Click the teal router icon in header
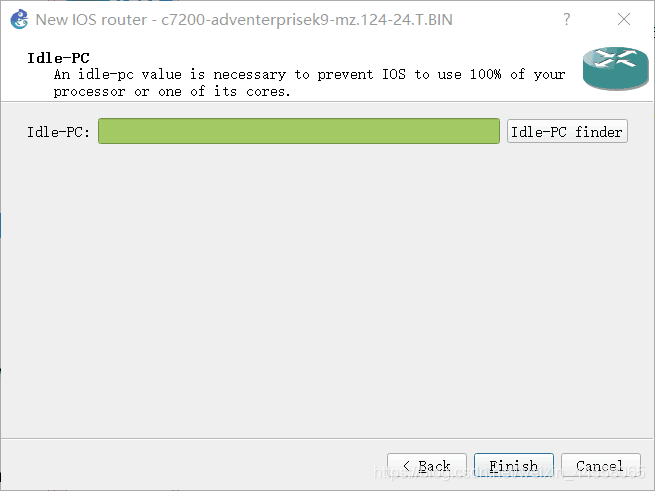 615,68
